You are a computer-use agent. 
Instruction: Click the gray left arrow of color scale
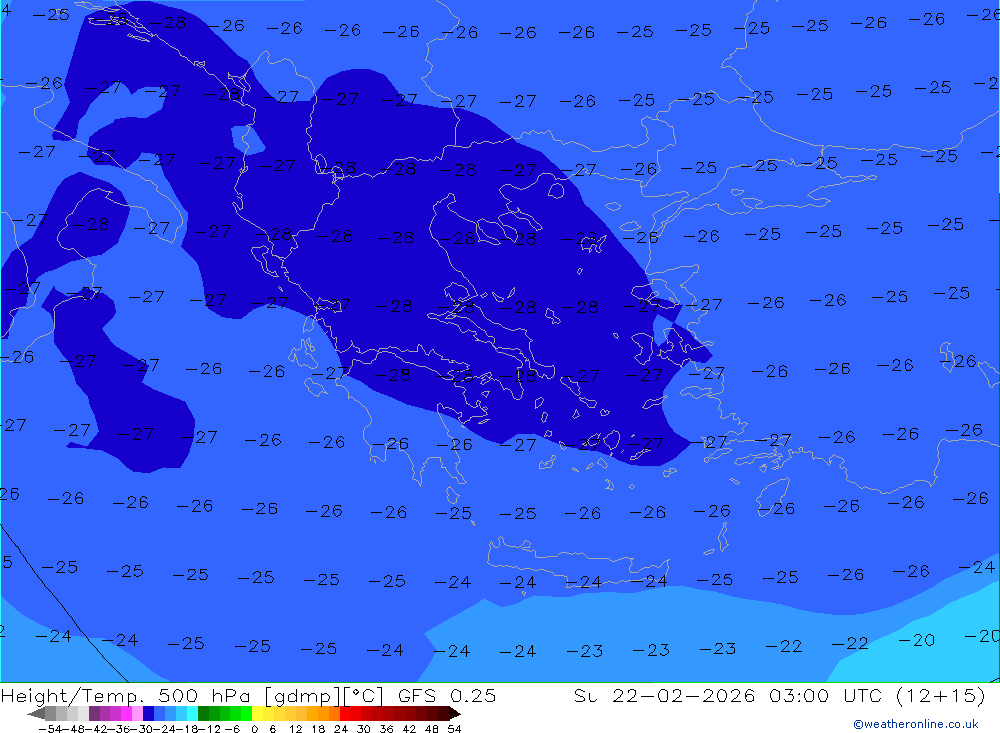(36, 714)
